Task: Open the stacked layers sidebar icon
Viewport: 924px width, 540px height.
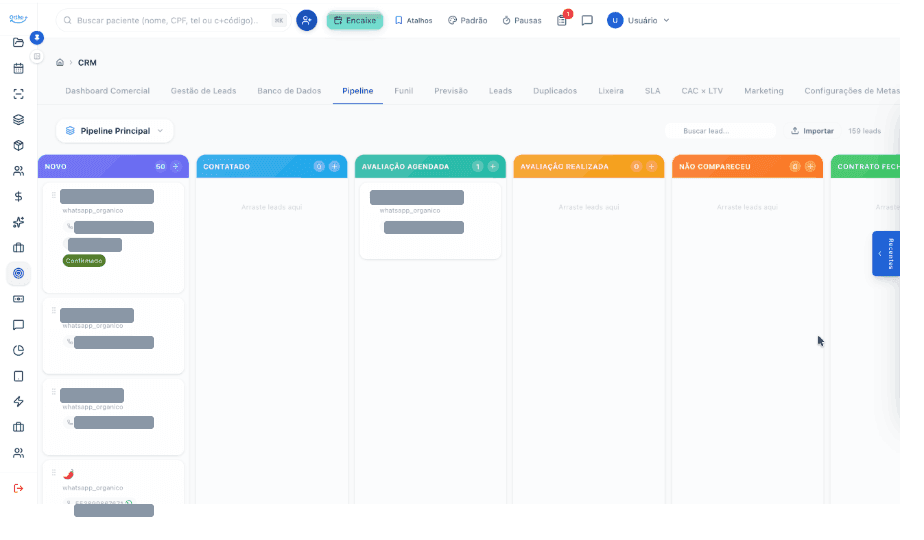Action: pyautogui.click(x=18, y=120)
